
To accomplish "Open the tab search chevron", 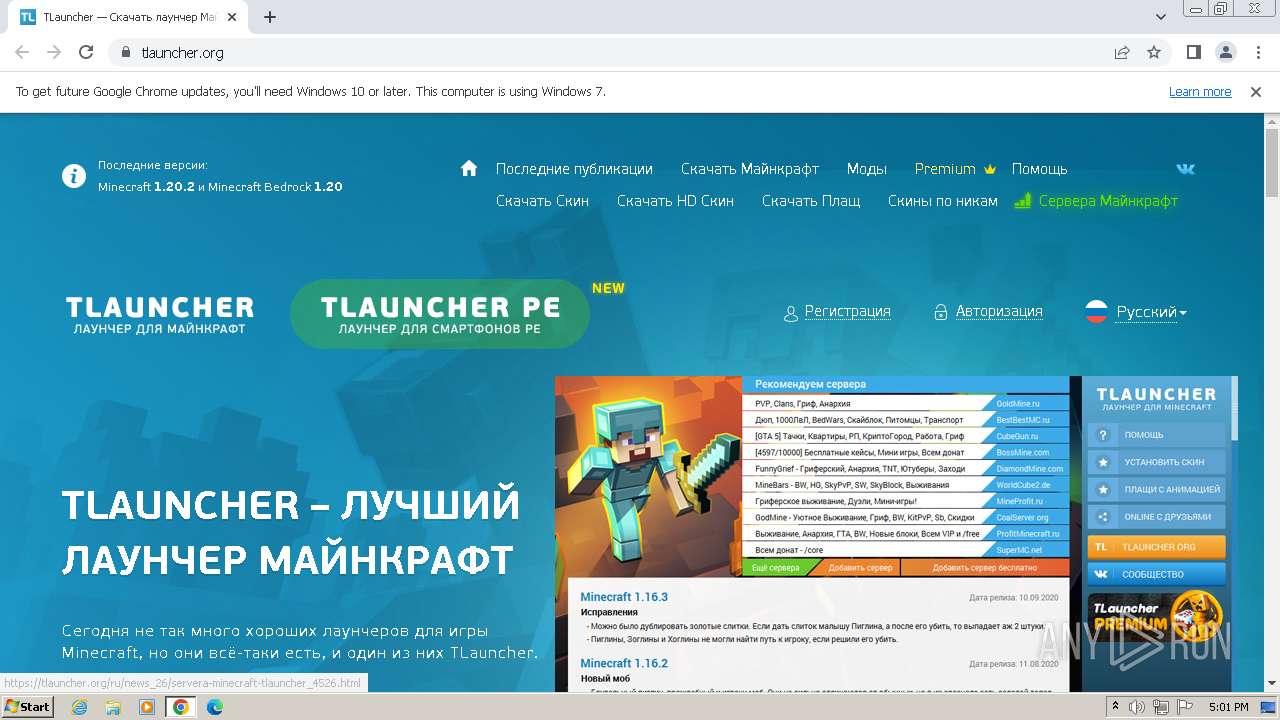I will pyautogui.click(x=1161, y=17).
